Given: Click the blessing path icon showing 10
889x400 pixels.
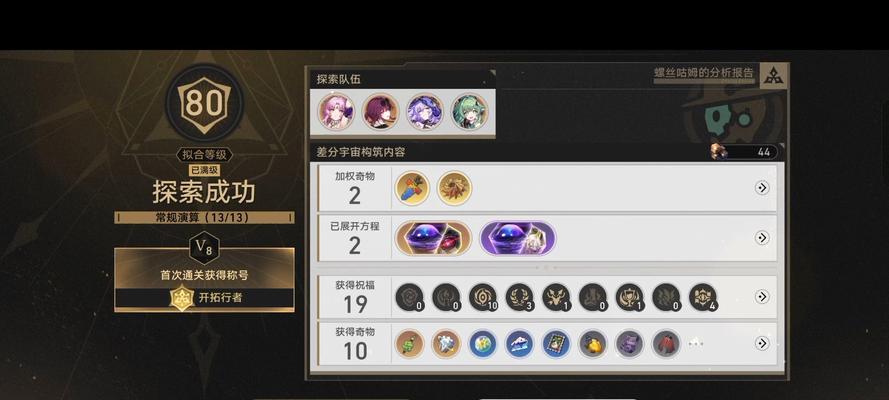Looking at the screenshot, I should (x=482, y=297).
